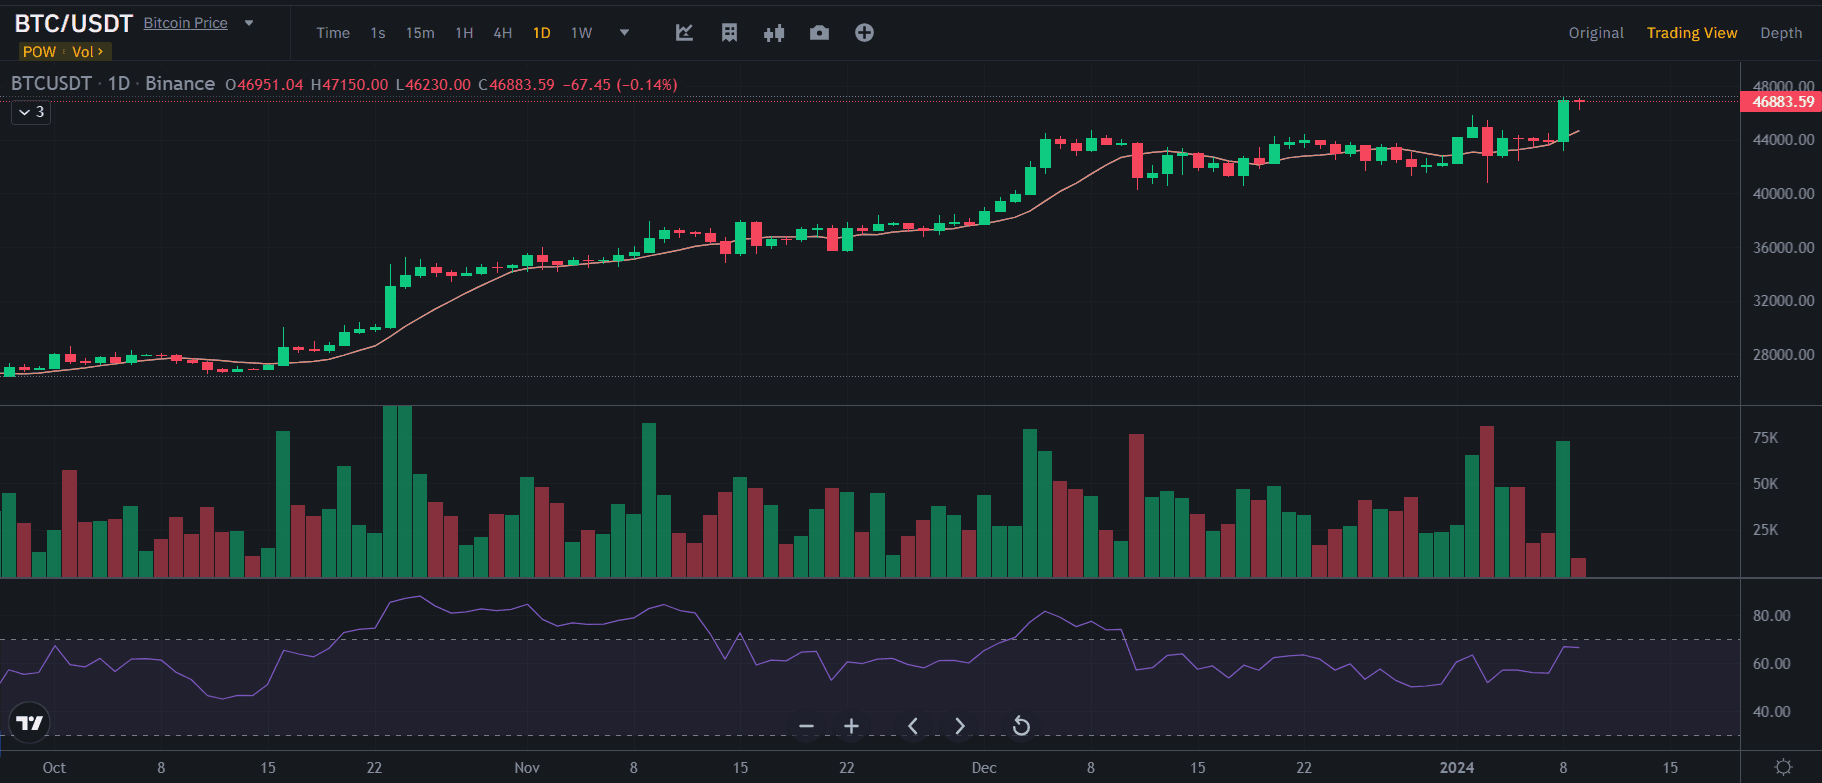This screenshot has height=783, width=1822.
Task: Reset the chart view
Action: point(1020,726)
